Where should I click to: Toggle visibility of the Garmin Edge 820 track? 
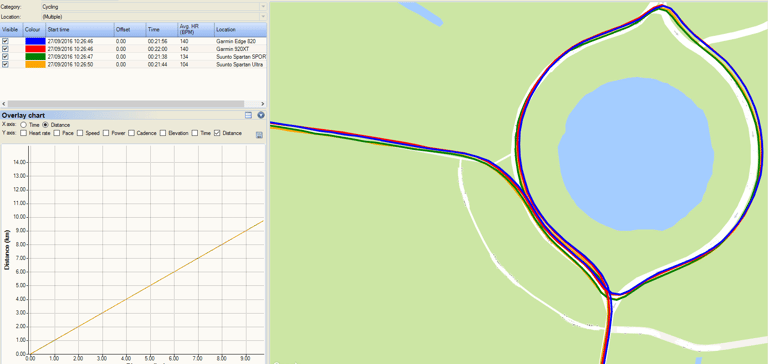coord(5,41)
